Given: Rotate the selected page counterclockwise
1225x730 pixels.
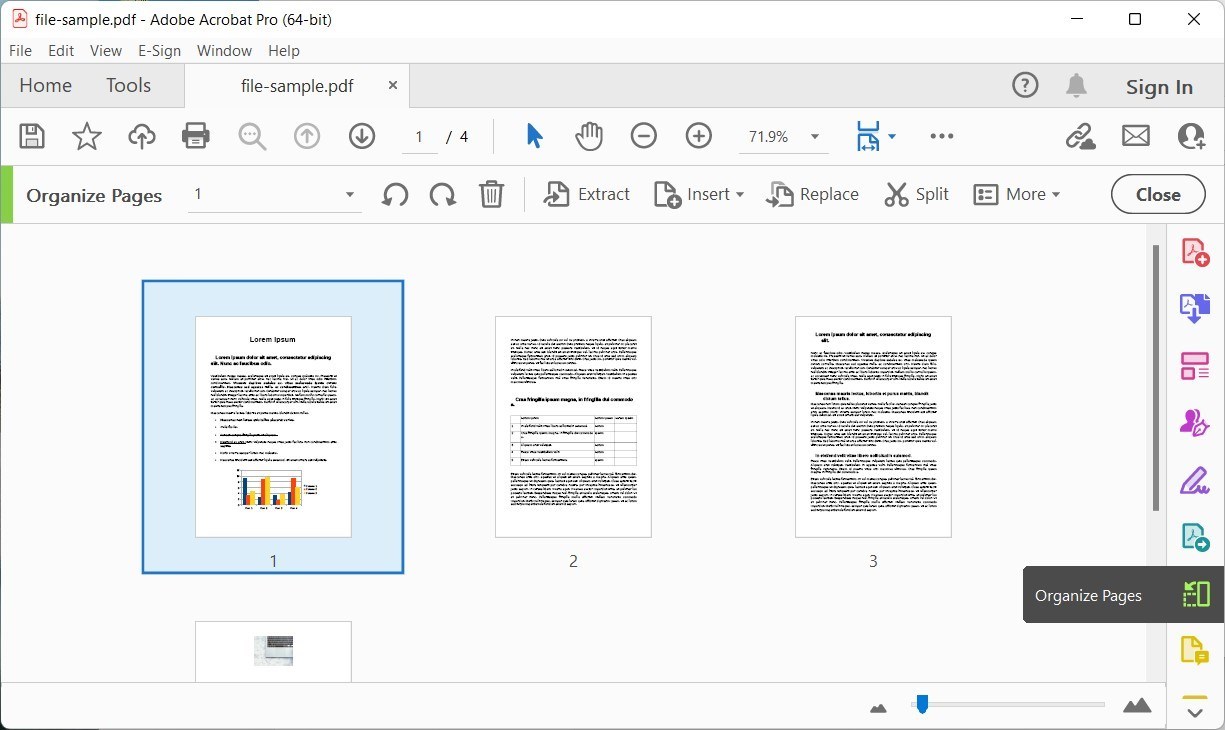Looking at the screenshot, I should tap(394, 194).
